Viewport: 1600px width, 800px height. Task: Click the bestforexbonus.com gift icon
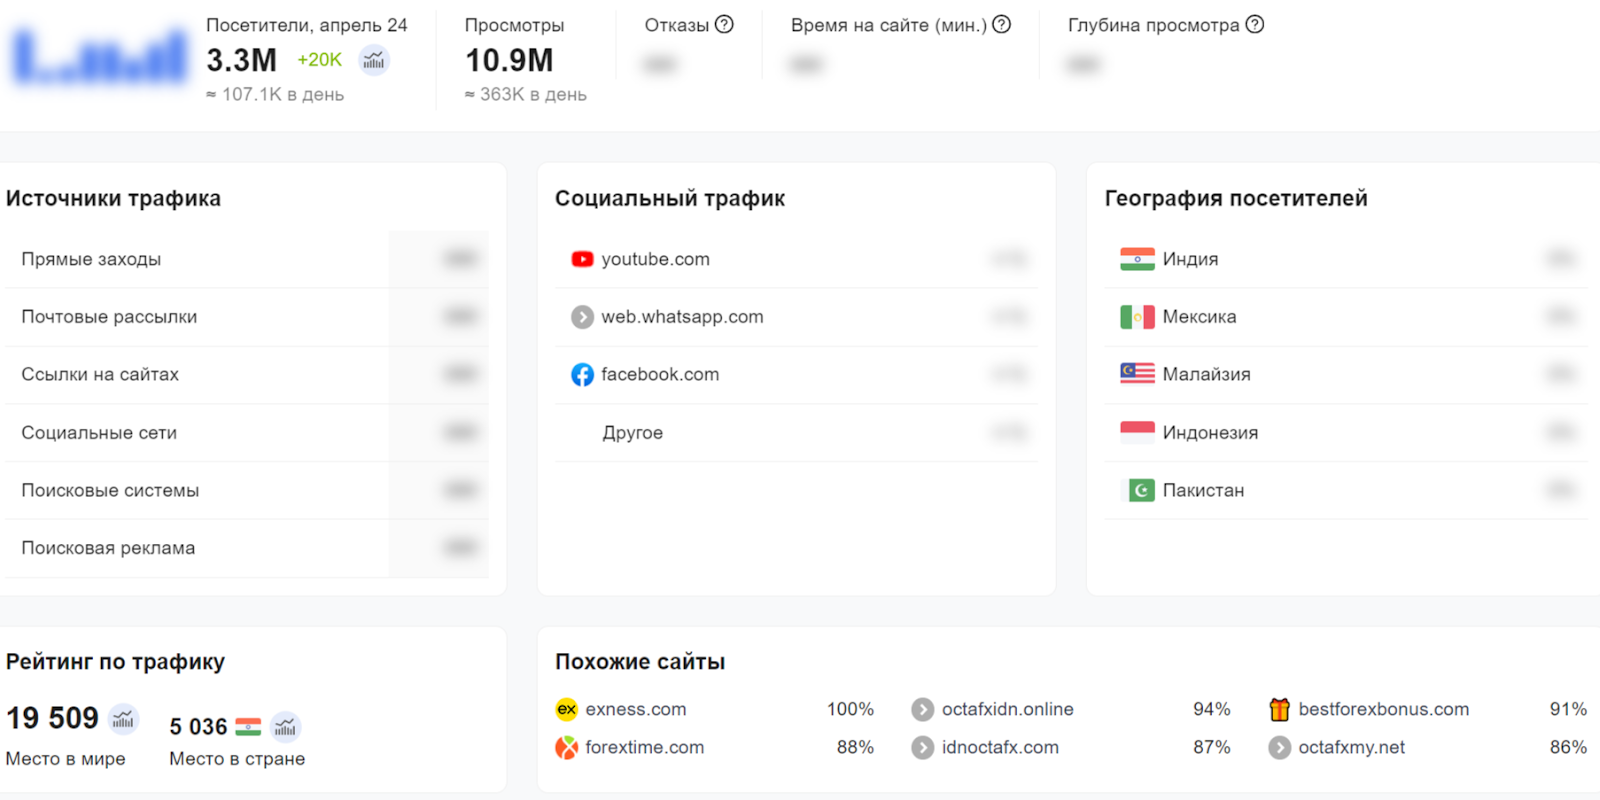click(x=1279, y=709)
